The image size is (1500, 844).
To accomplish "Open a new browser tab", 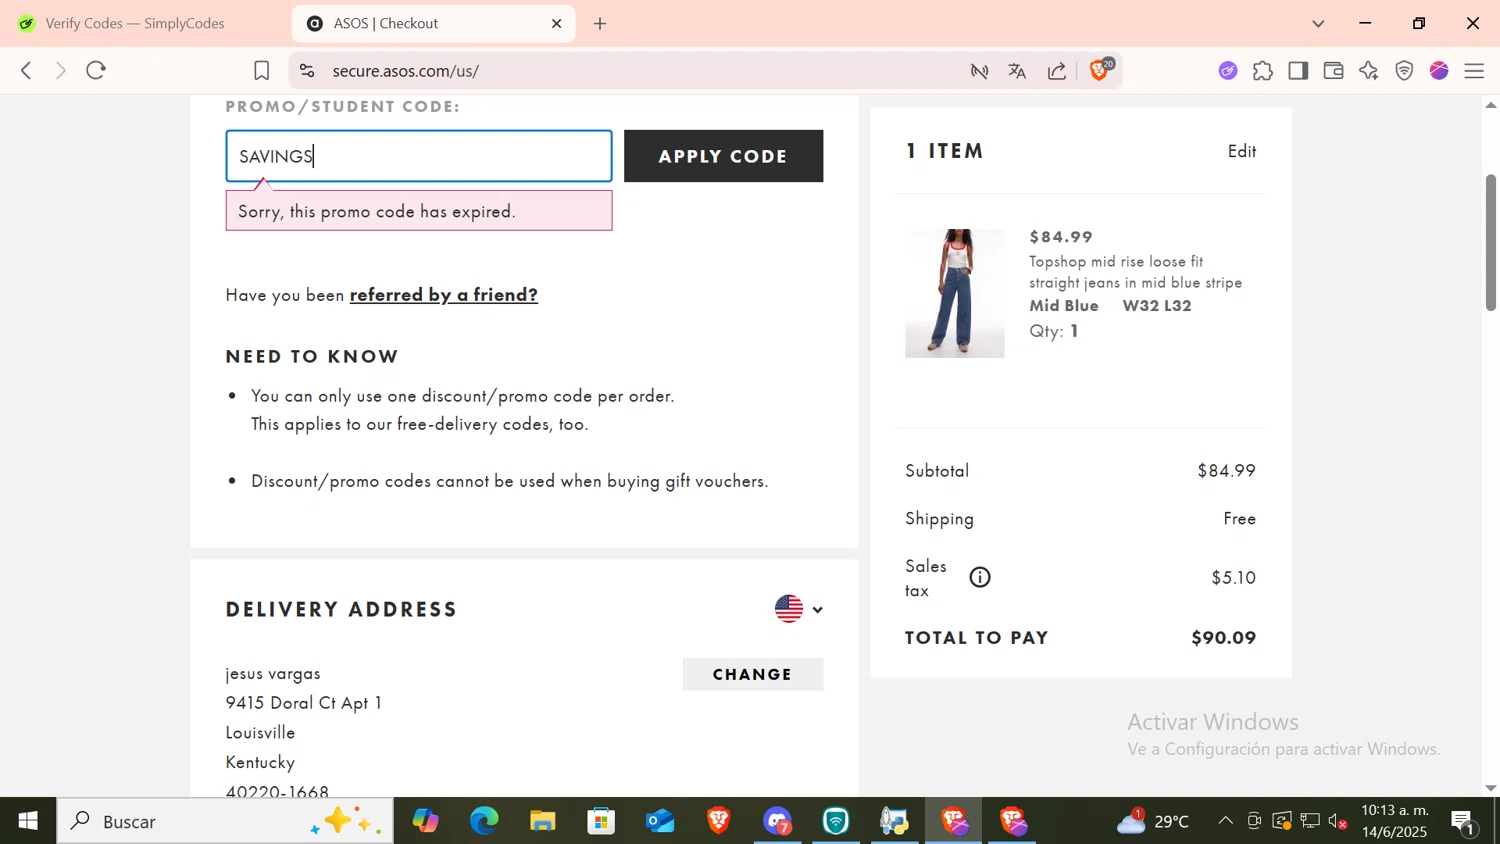I will pos(600,23).
